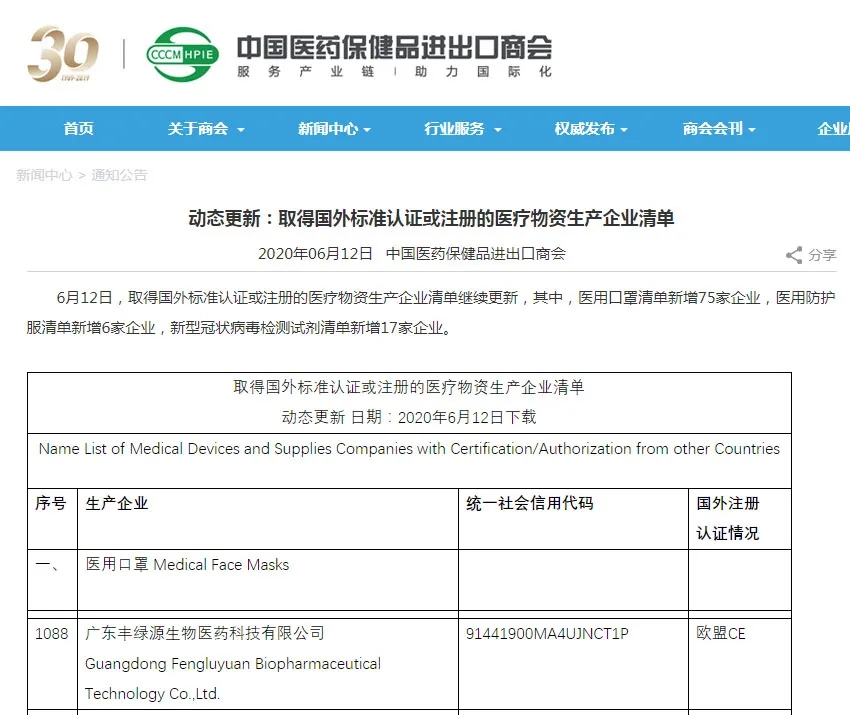Click 'Guangdong Fengluyuan Biopharmaceutical' text
The width and height of the screenshot is (850, 715).
[x=233, y=664]
